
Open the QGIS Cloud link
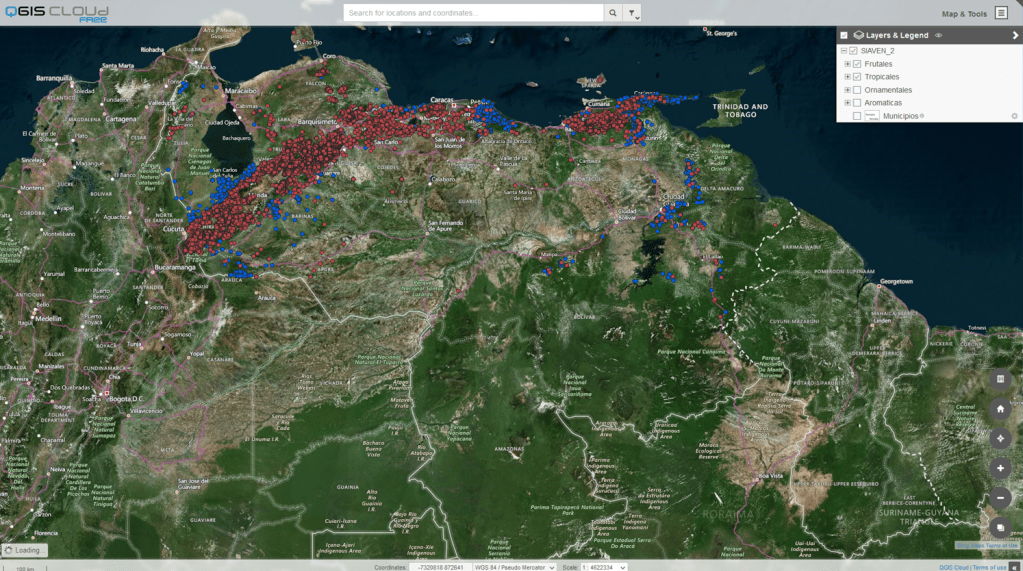click(953, 567)
